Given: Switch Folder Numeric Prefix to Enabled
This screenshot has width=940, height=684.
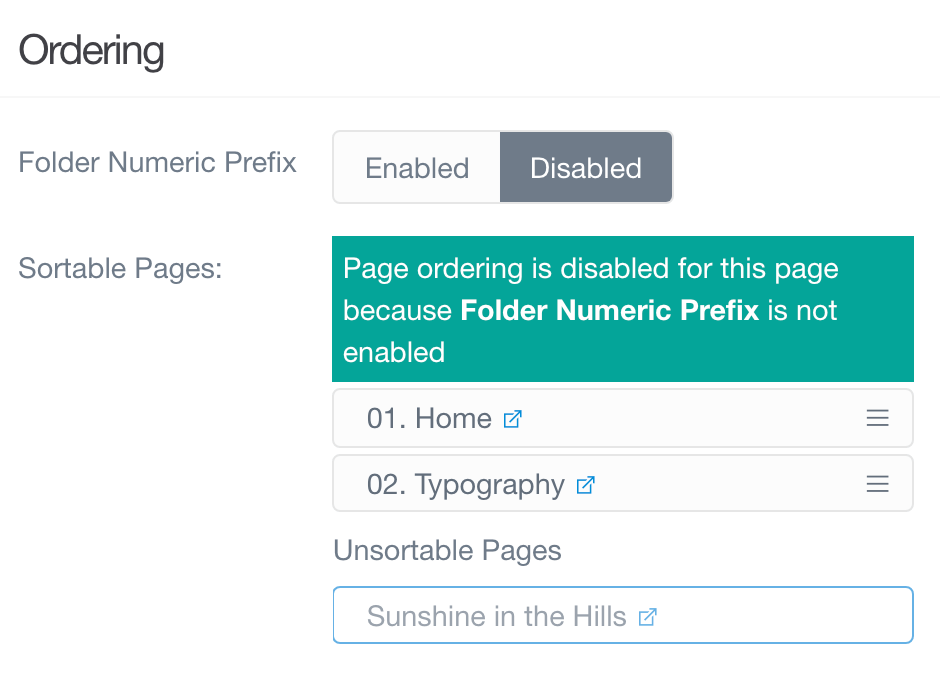Looking at the screenshot, I should (x=417, y=167).
